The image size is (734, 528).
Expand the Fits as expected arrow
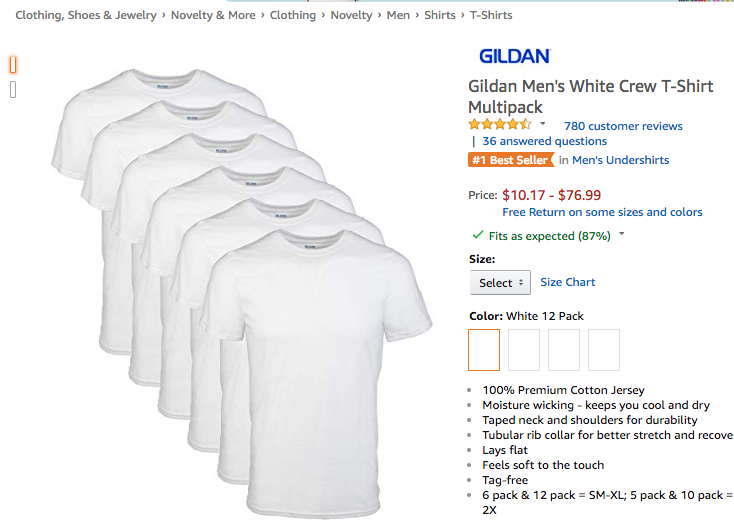click(x=622, y=234)
